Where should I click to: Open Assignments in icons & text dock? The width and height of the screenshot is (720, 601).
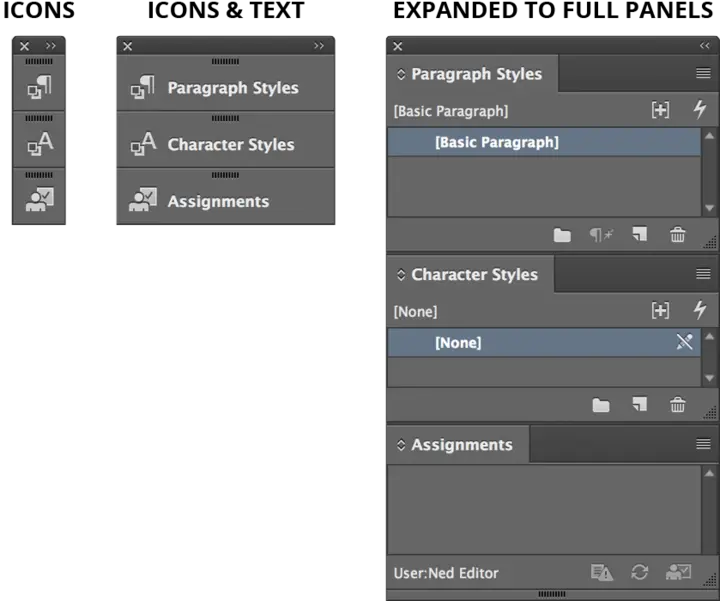coord(225,201)
